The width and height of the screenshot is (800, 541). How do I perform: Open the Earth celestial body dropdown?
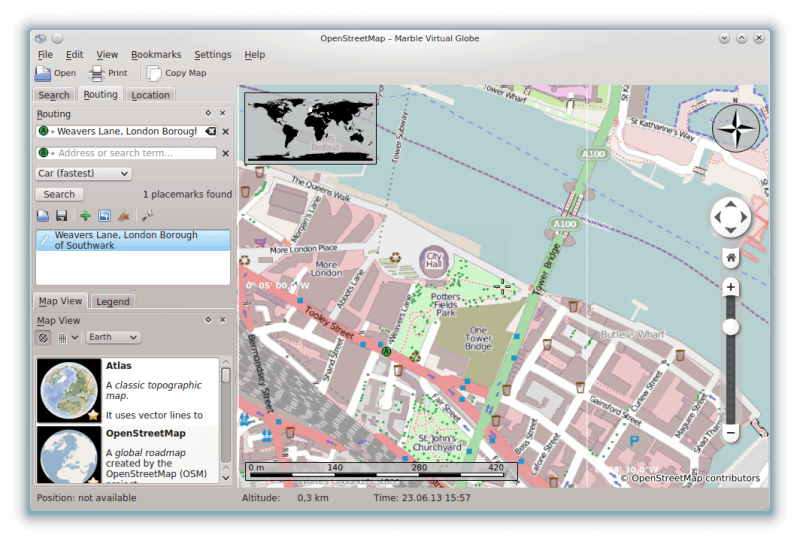point(113,337)
